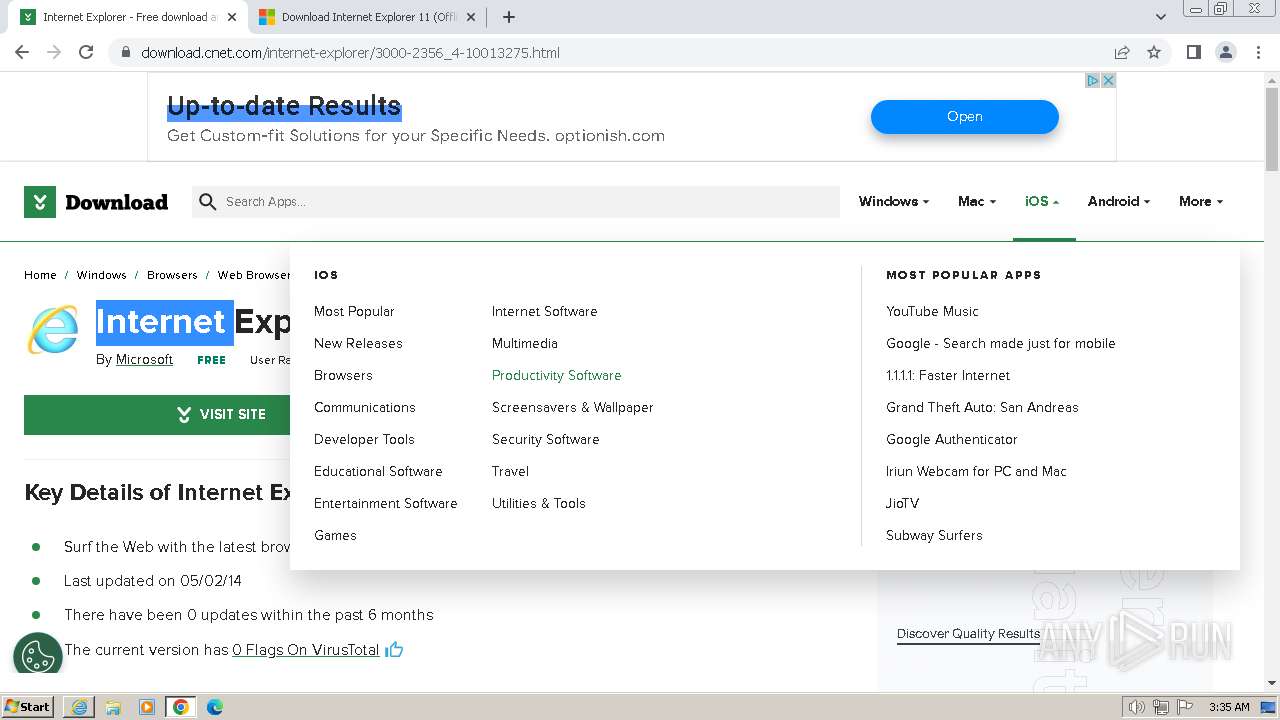1280x720 pixels.
Task: Open Grand Theft Auto: San Andreas link
Action: pyautogui.click(x=982, y=407)
